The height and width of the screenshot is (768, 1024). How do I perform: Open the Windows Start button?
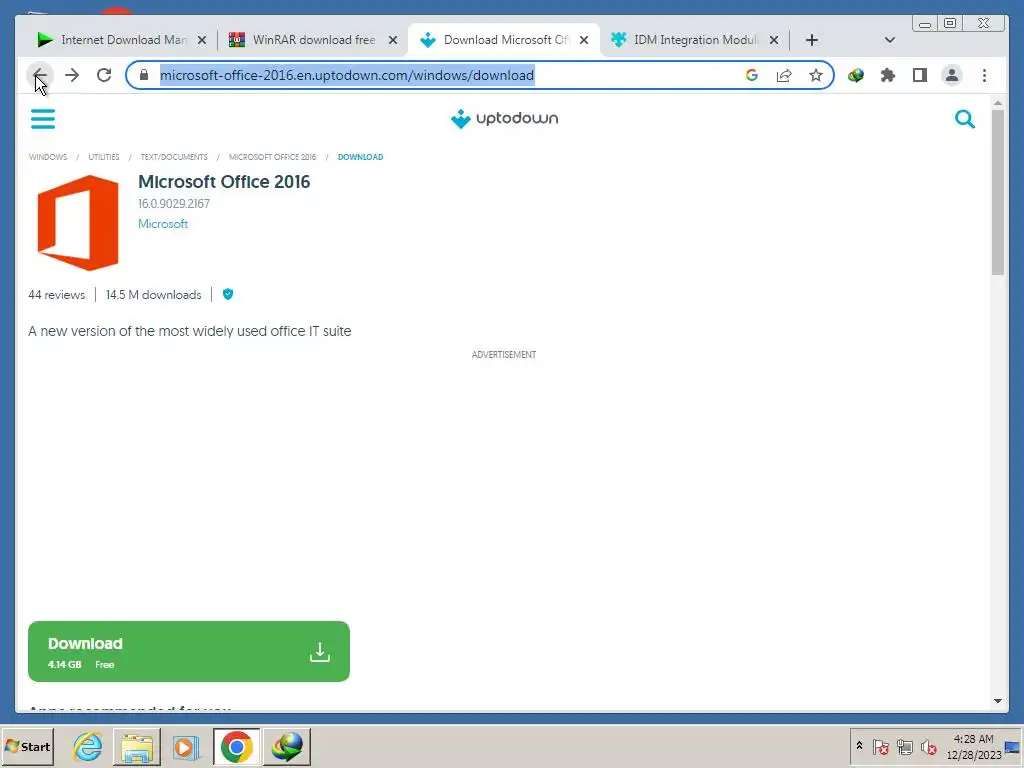[x=27, y=746]
